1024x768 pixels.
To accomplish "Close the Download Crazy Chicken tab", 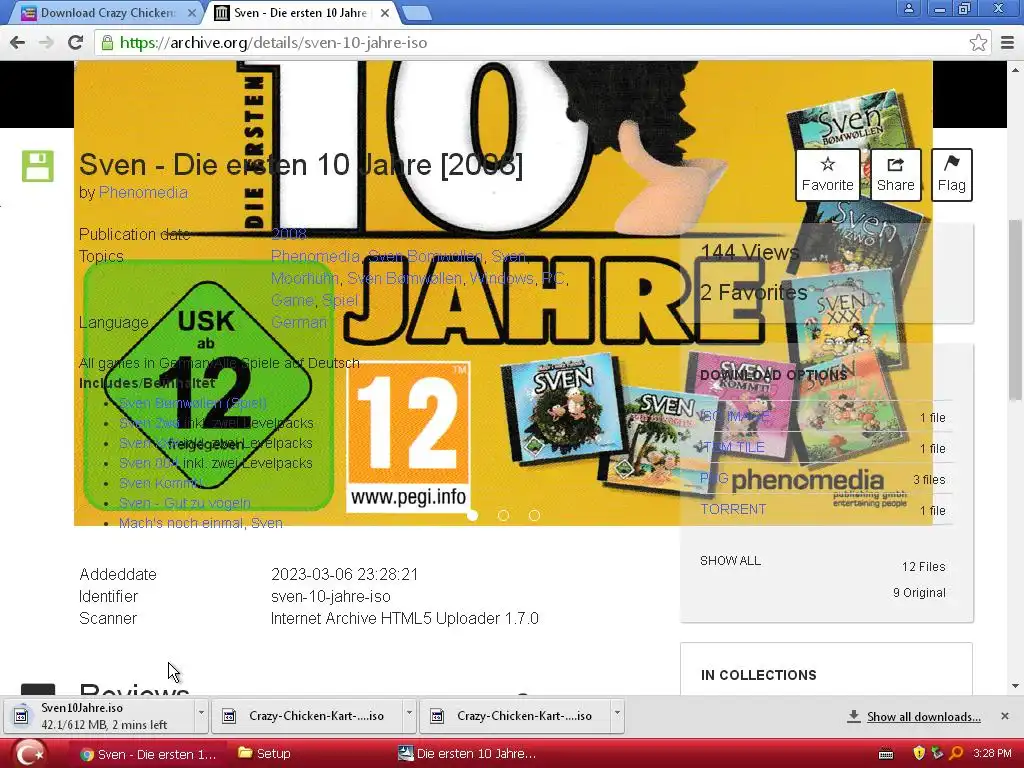I will pyautogui.click(x=191, y=12).
